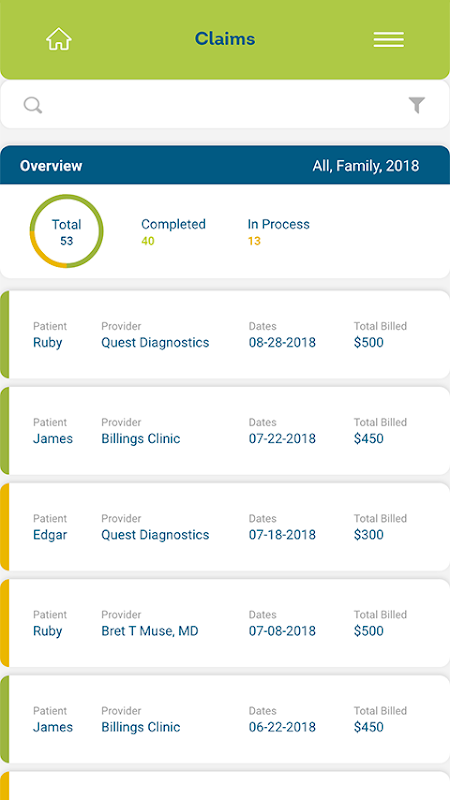
Task: Open Edgar's claim dated 07-18-2018
Action: [224, 527]
